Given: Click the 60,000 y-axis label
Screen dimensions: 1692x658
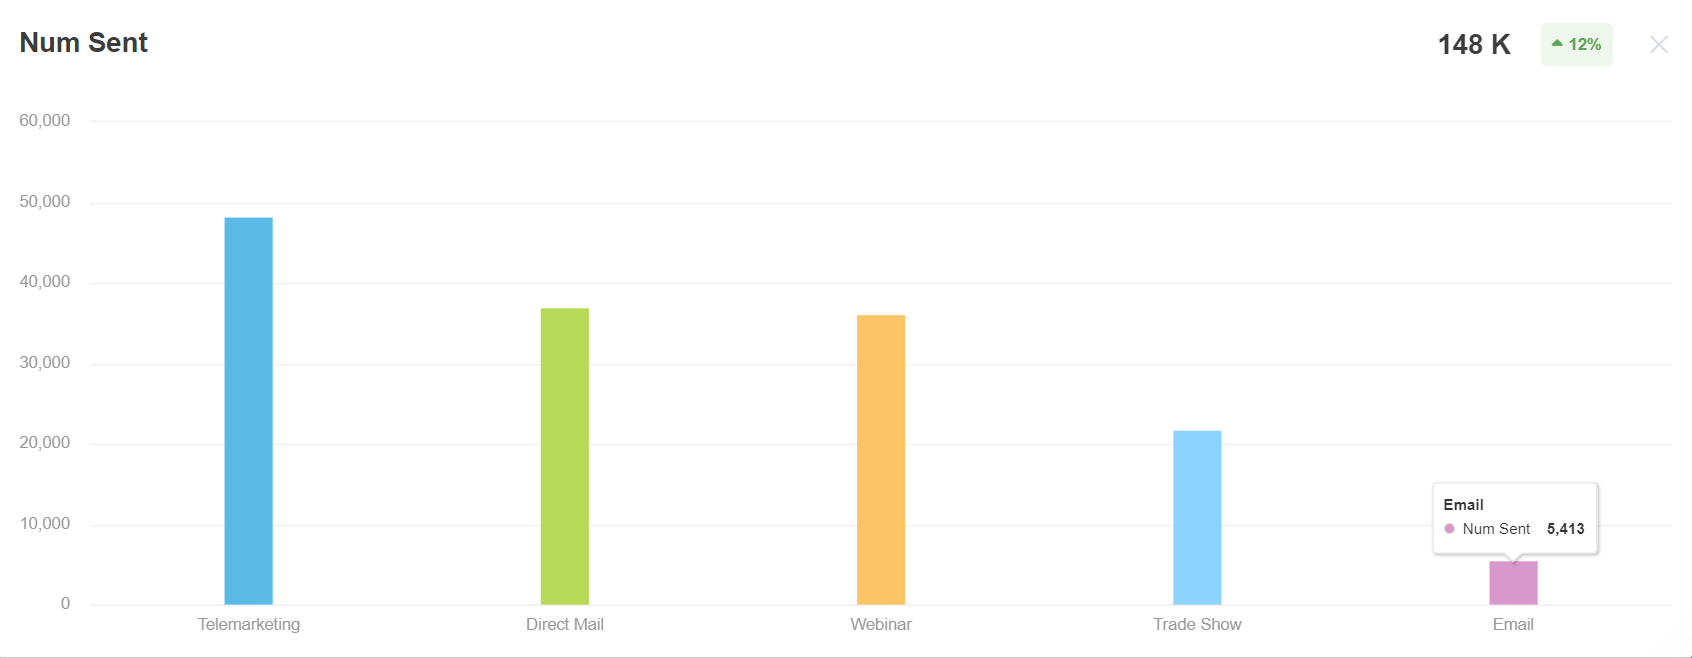Looking at the screenshot, I should [x=45, y=121].
